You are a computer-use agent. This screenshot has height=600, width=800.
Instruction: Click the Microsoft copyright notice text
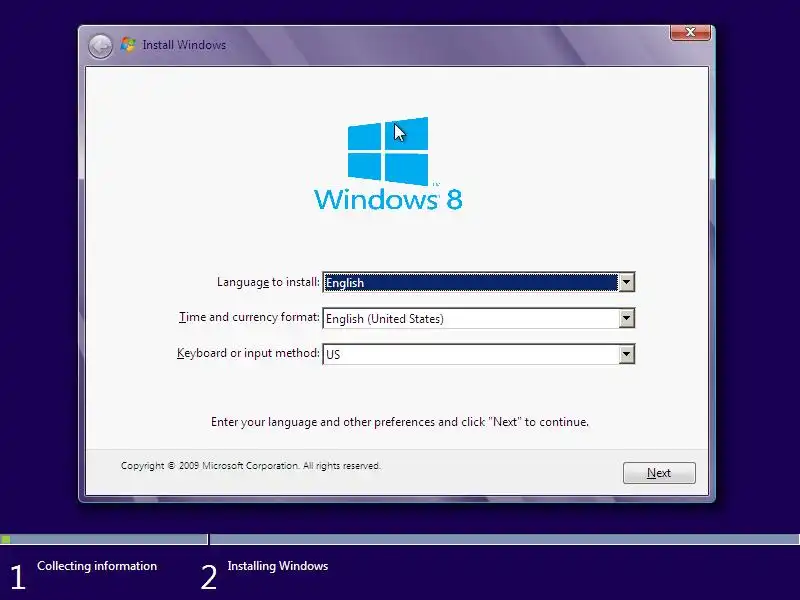point(251,466)
